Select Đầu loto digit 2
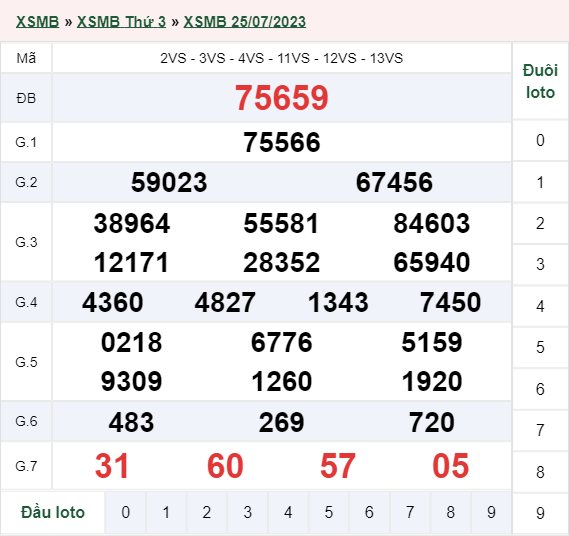The width and height of the screenshot is (569, 536). click(207, 512)
